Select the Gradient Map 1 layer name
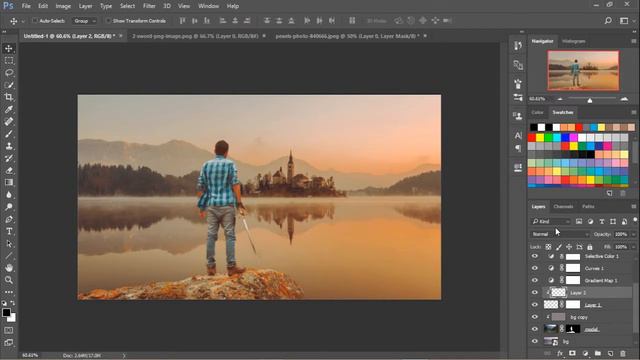 [x=601, y=281]
